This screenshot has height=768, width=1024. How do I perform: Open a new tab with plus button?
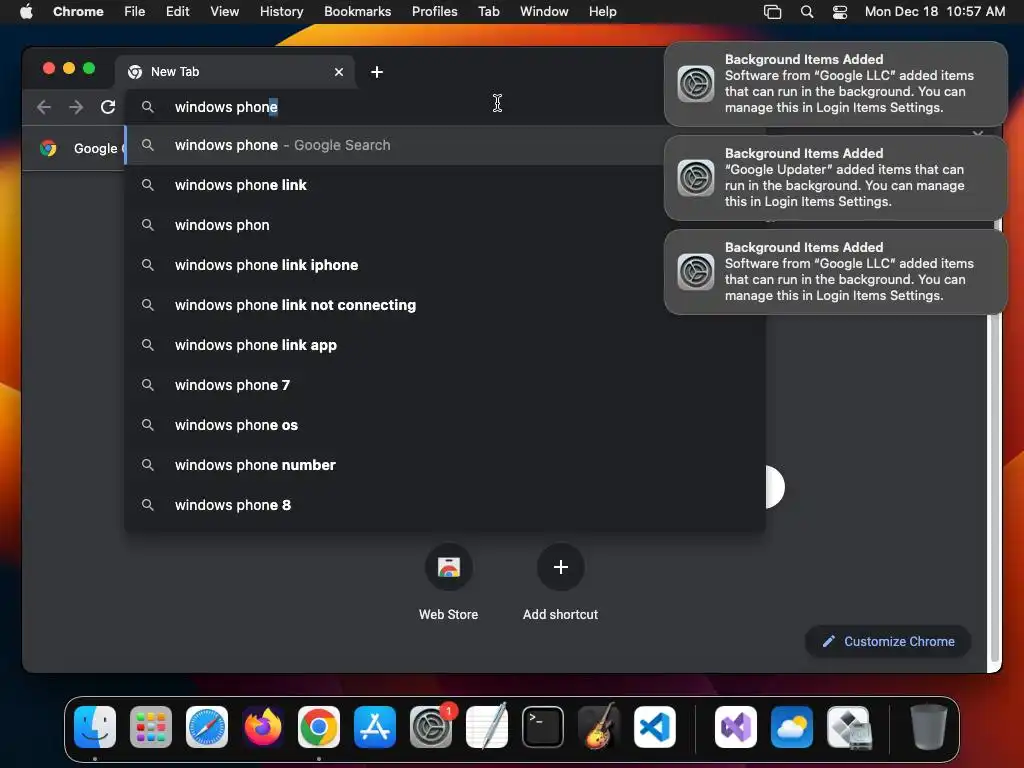377,72
